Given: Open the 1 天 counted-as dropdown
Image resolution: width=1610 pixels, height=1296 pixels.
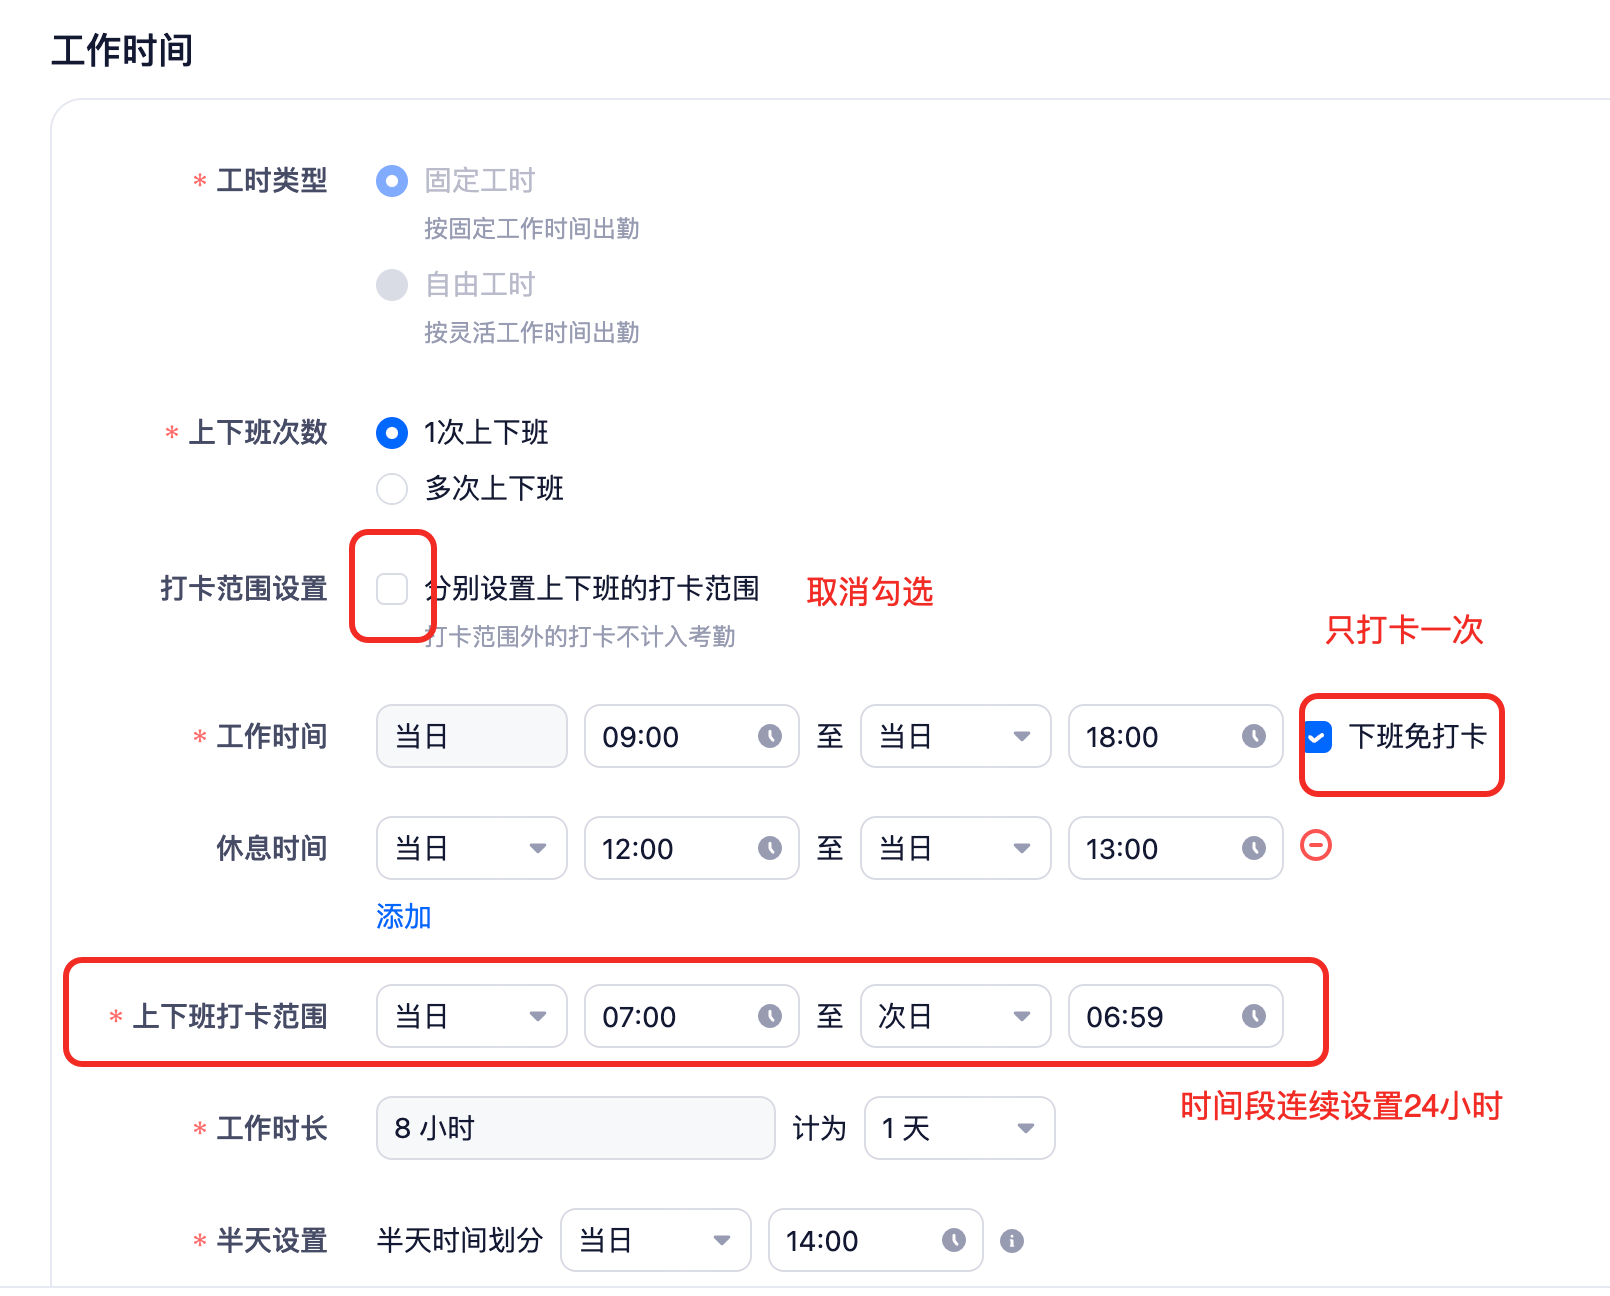Looking at the screenshot, I should (959, 1128).
